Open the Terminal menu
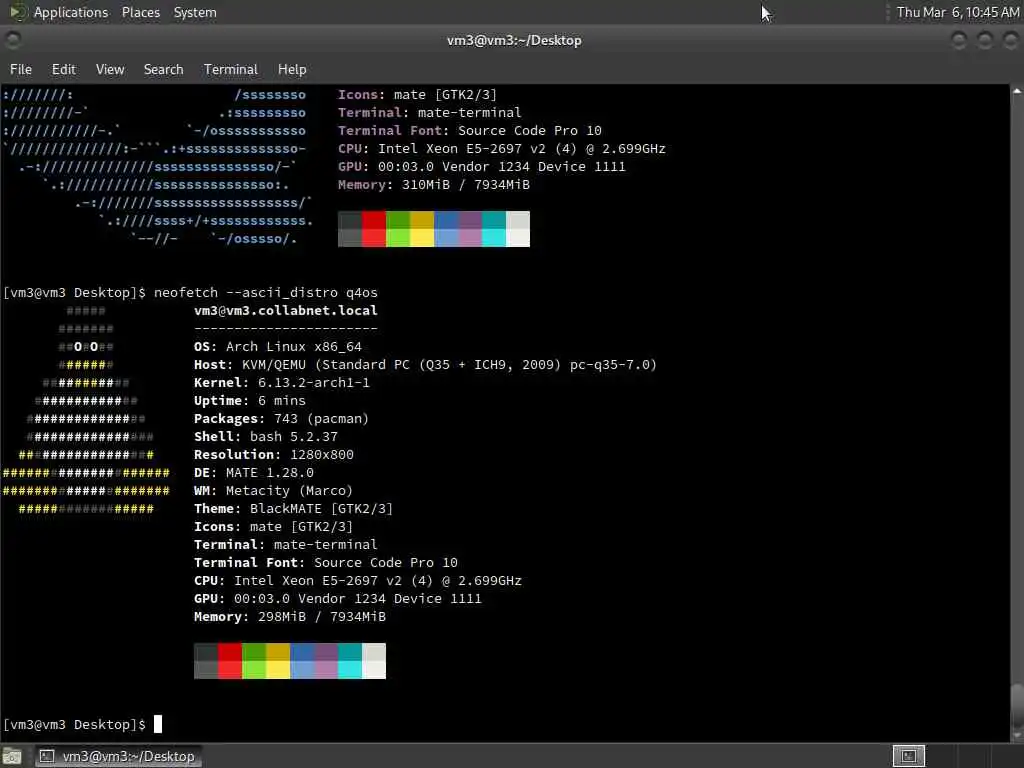This screenshot has width=1024, height=768. tap(231, 69)
